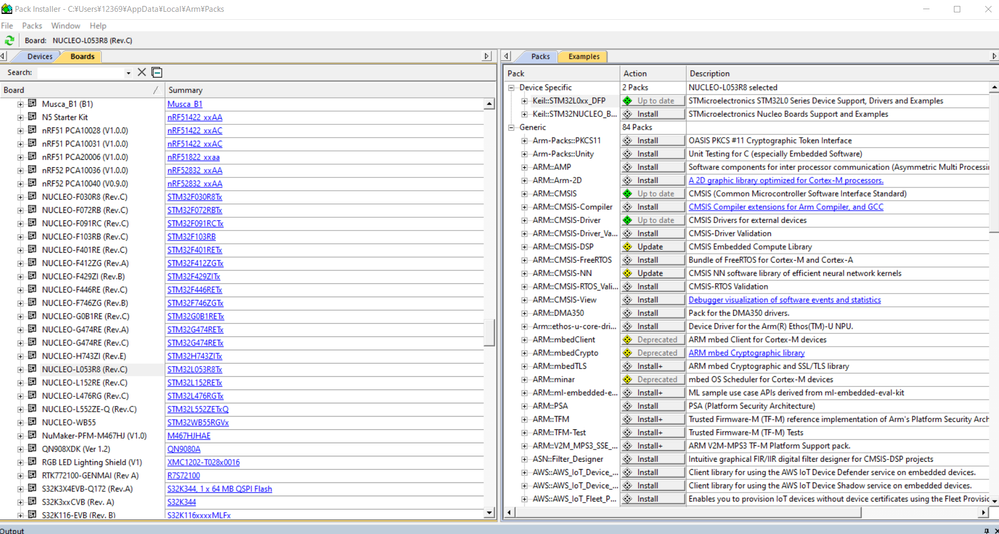This screenshot has width=999, height=534.
Task: Click boards list vertical scrollbar up arrow
Action: (489, 103)
